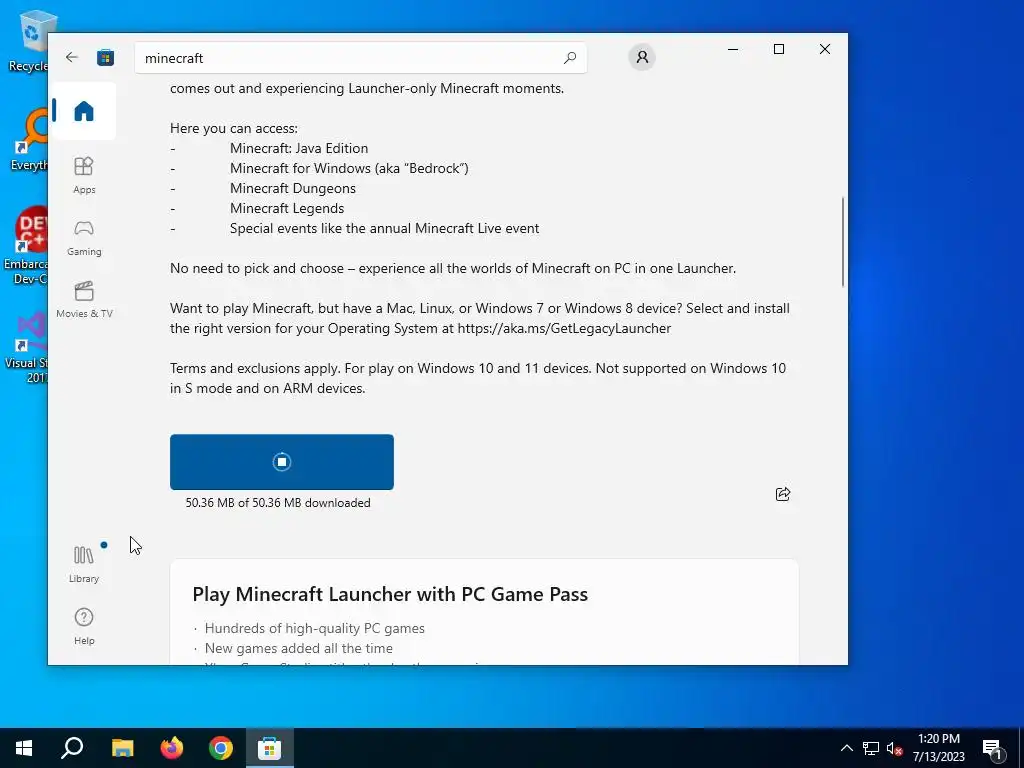The width and height of the screenshot is (1024, 768).
Task: Open the Help sidebar item
Action: 84,626
